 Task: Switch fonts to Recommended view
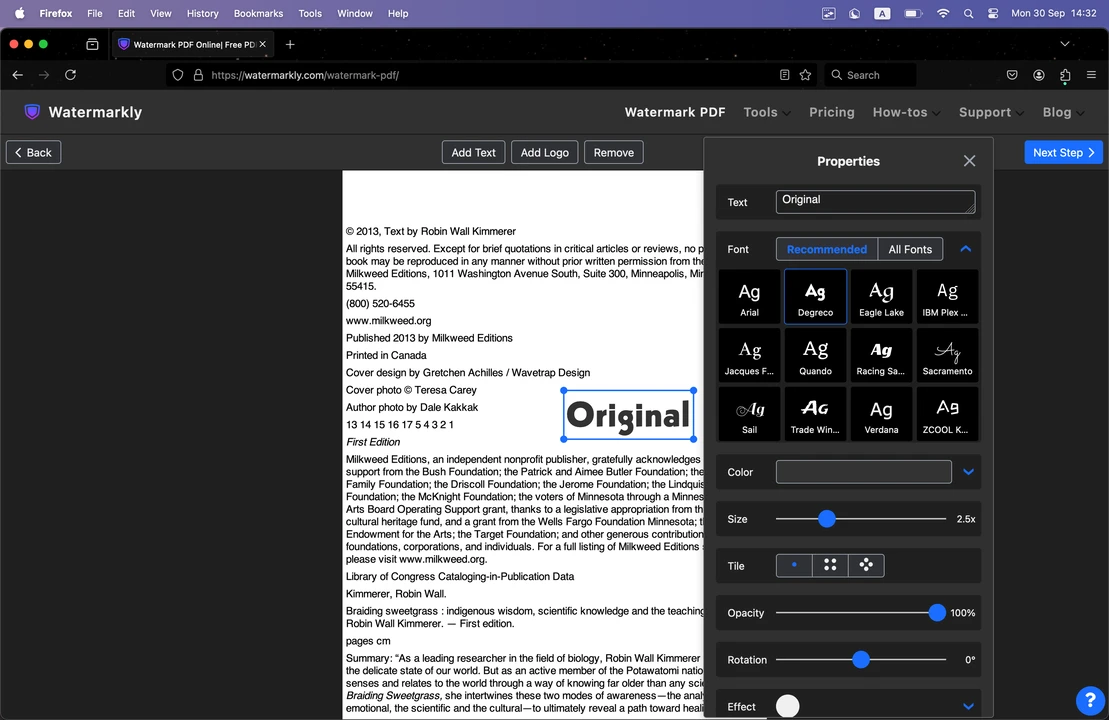pos(826,248)
